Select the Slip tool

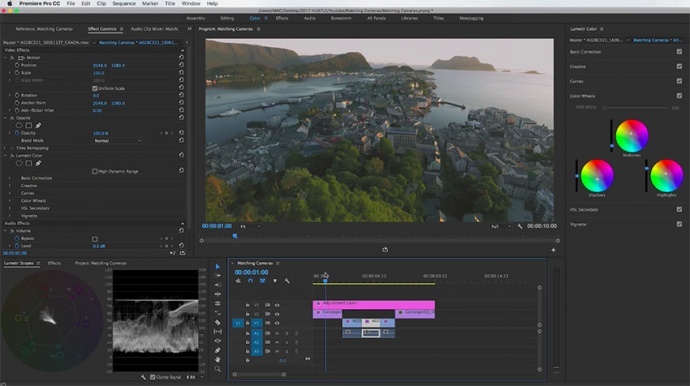217,331
